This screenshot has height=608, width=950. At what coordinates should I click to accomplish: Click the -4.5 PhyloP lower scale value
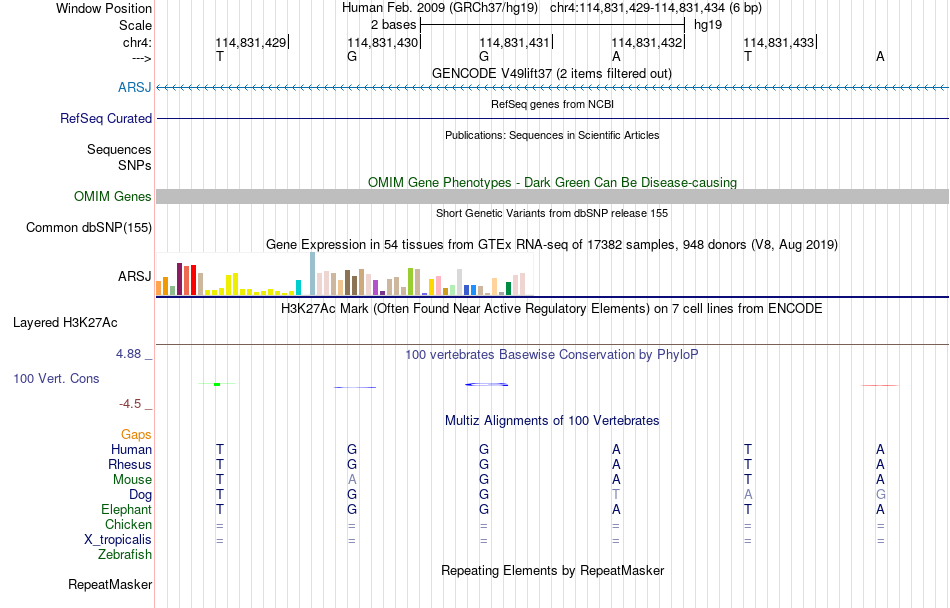(x=130, y=404)
